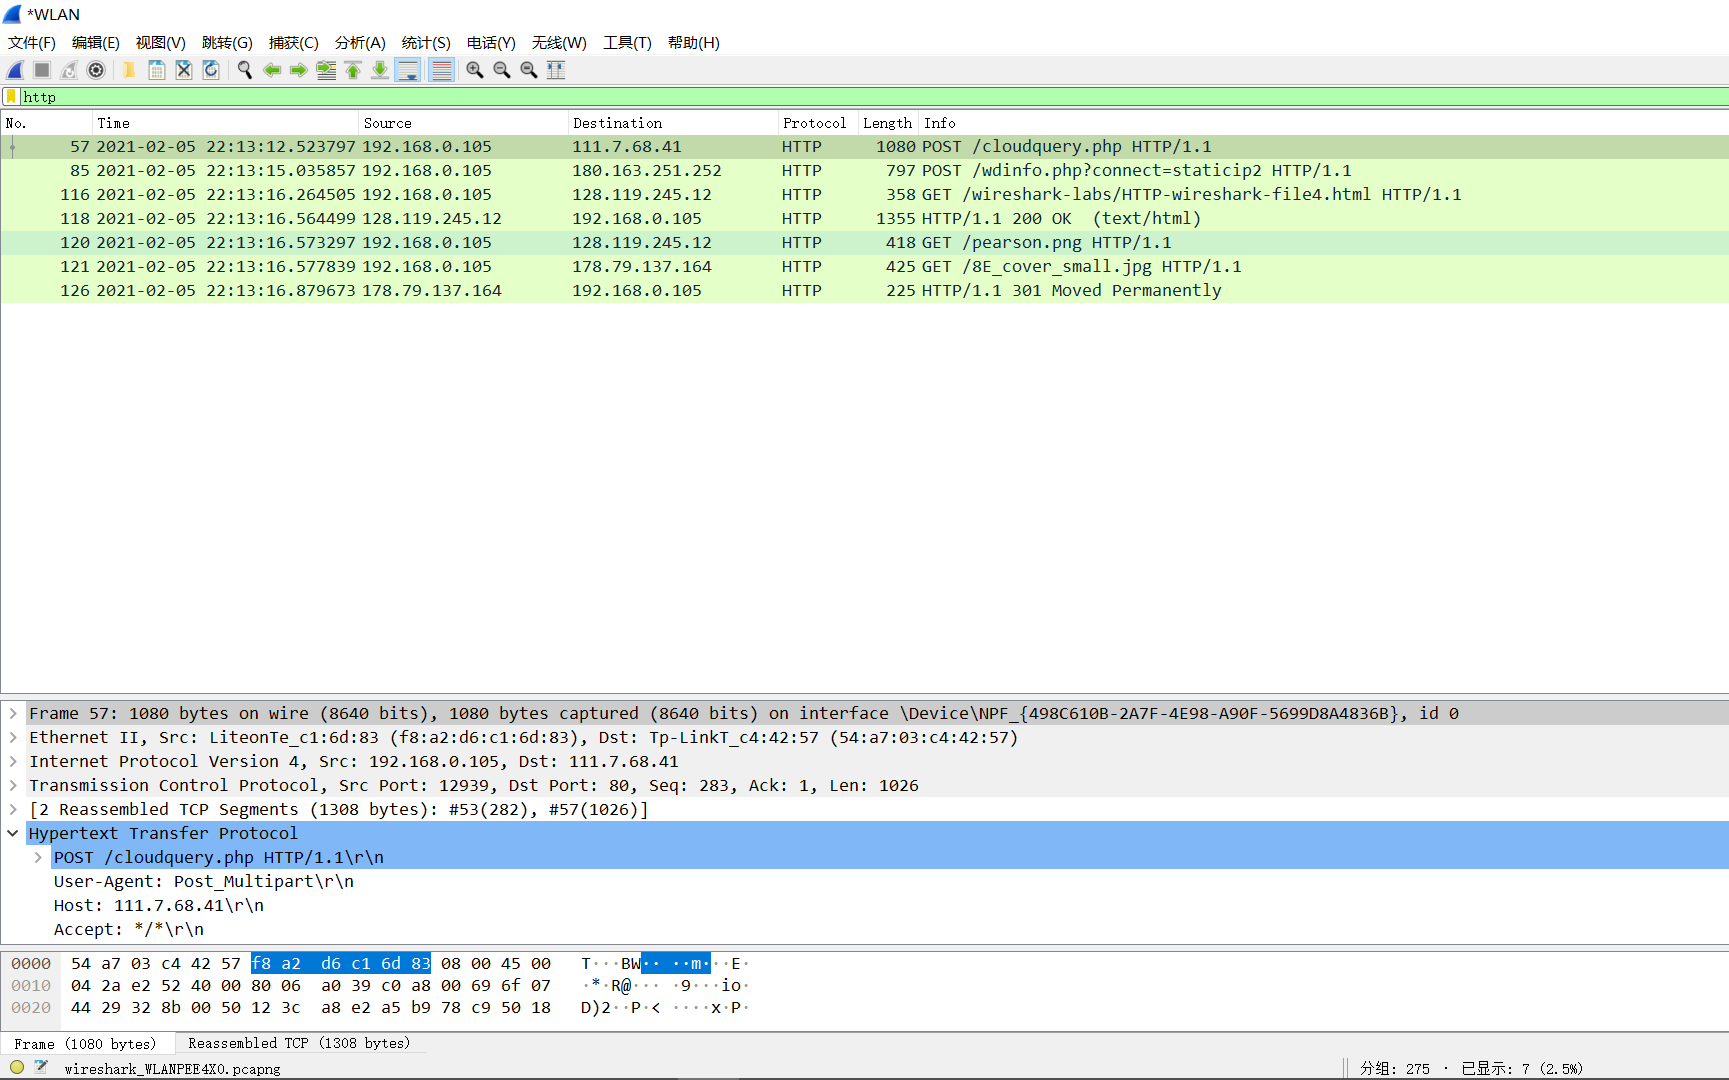The height and width of the screenshot is (1080, 1729).
Task: Open the 分析(A) menu
Action: click(x=360, y=43)
